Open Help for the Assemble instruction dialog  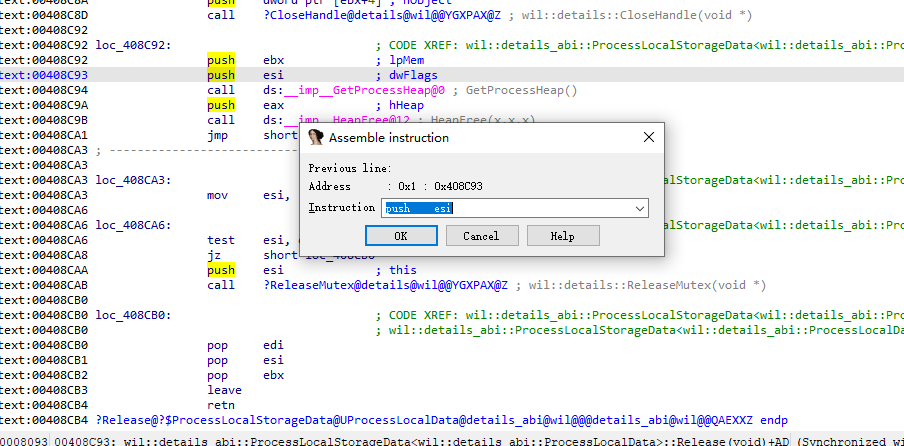click(x=562, y=236)
